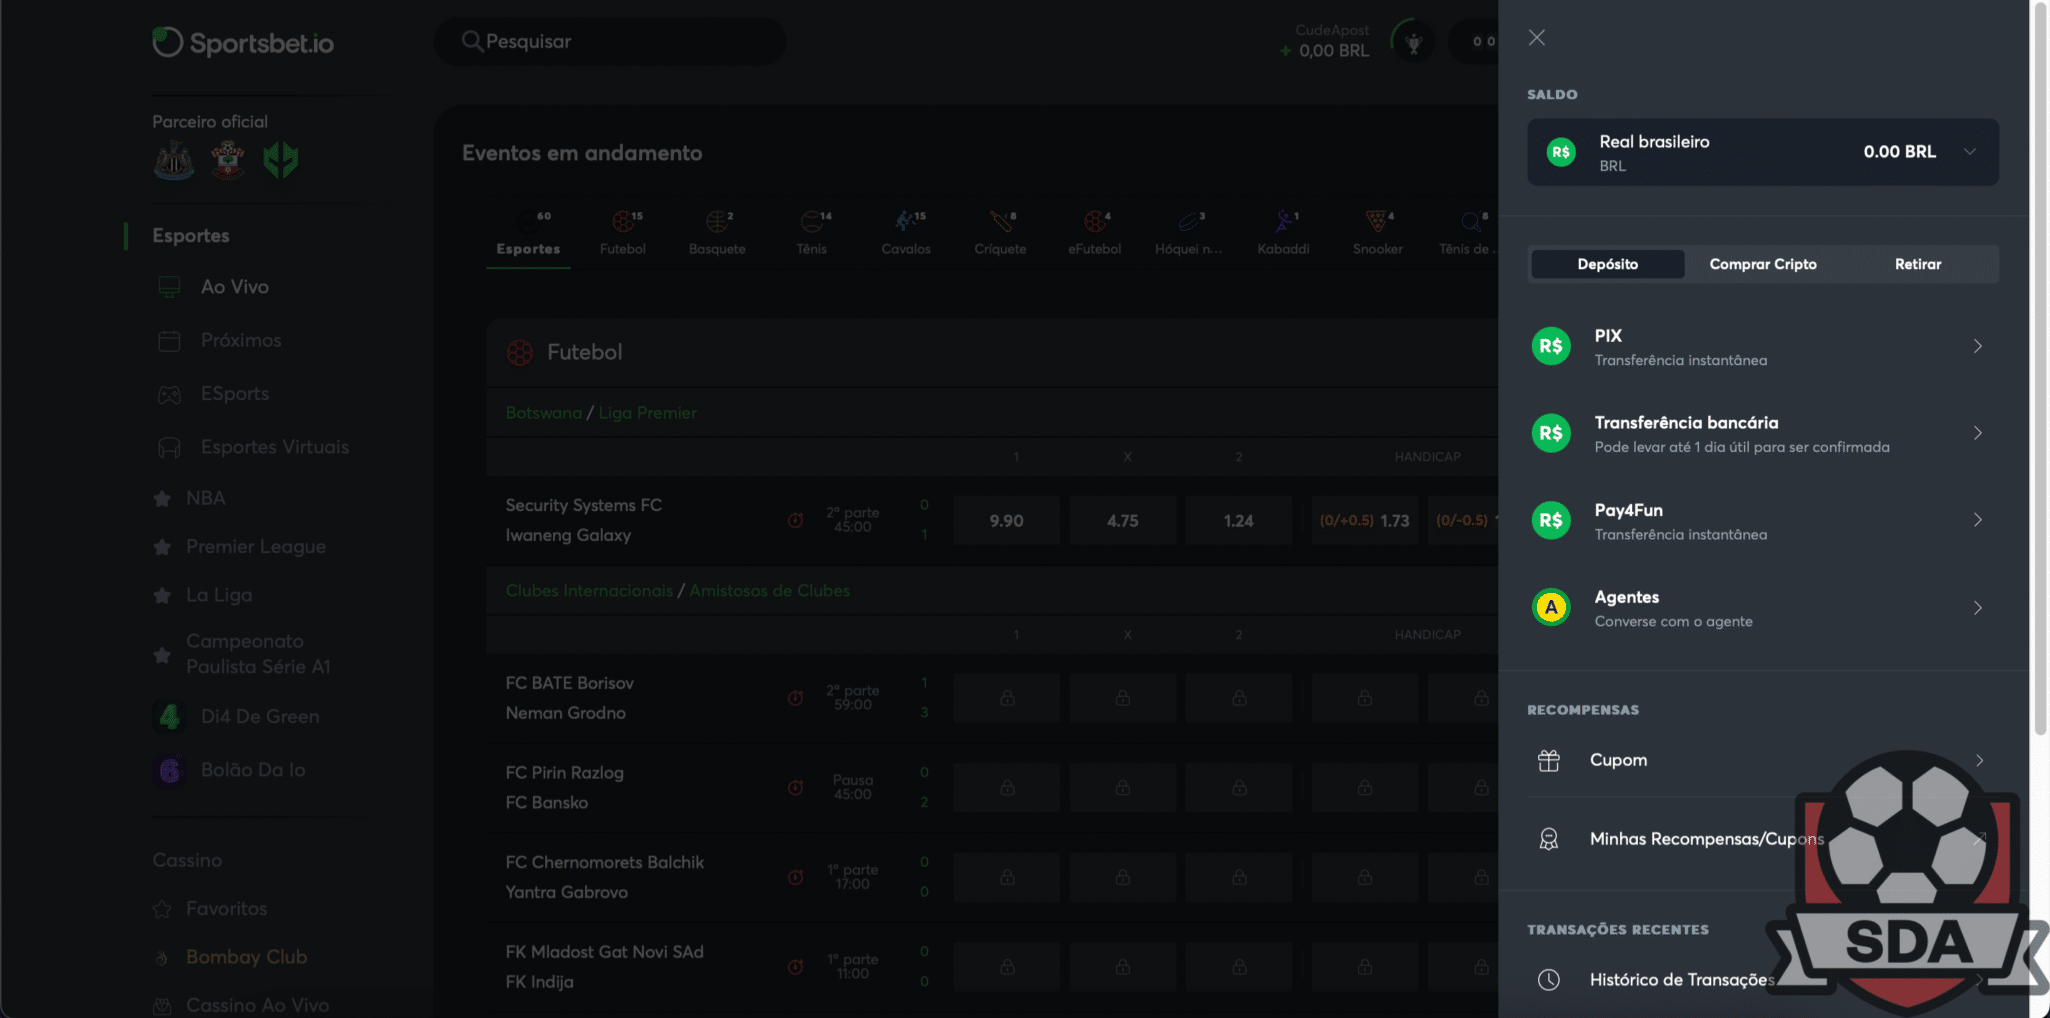2050x1018 pixels.
Task: Click the Histórico de Transações clock icon
Action: pyautogui.click(x=1549, y=980)
